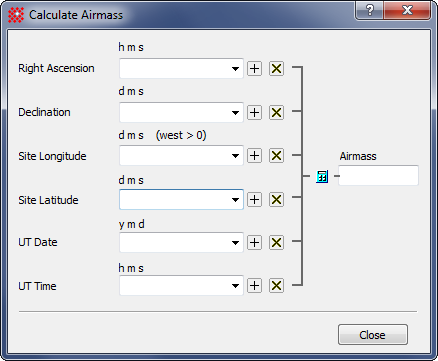Viewport: 438px width, 361px height.
Task: Click the calculator icon to compute airmass
Action: [x=322, y=176]
